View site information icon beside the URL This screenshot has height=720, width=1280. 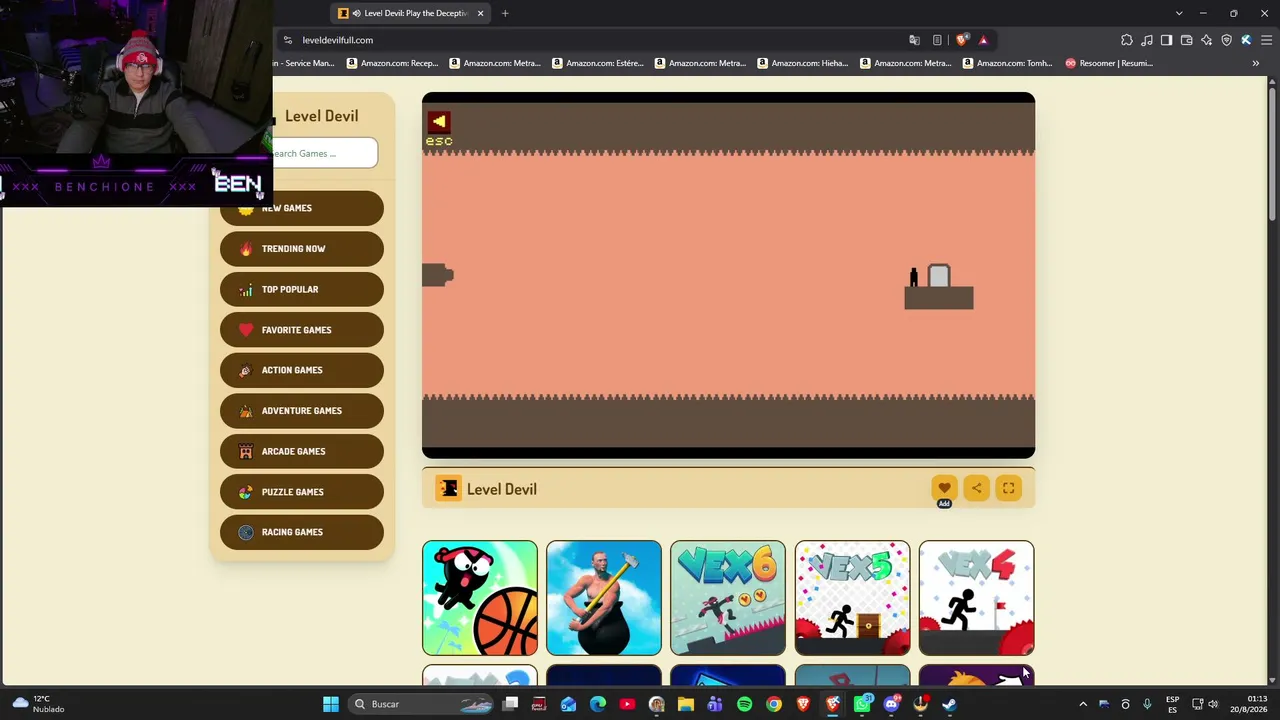(288, 40)
